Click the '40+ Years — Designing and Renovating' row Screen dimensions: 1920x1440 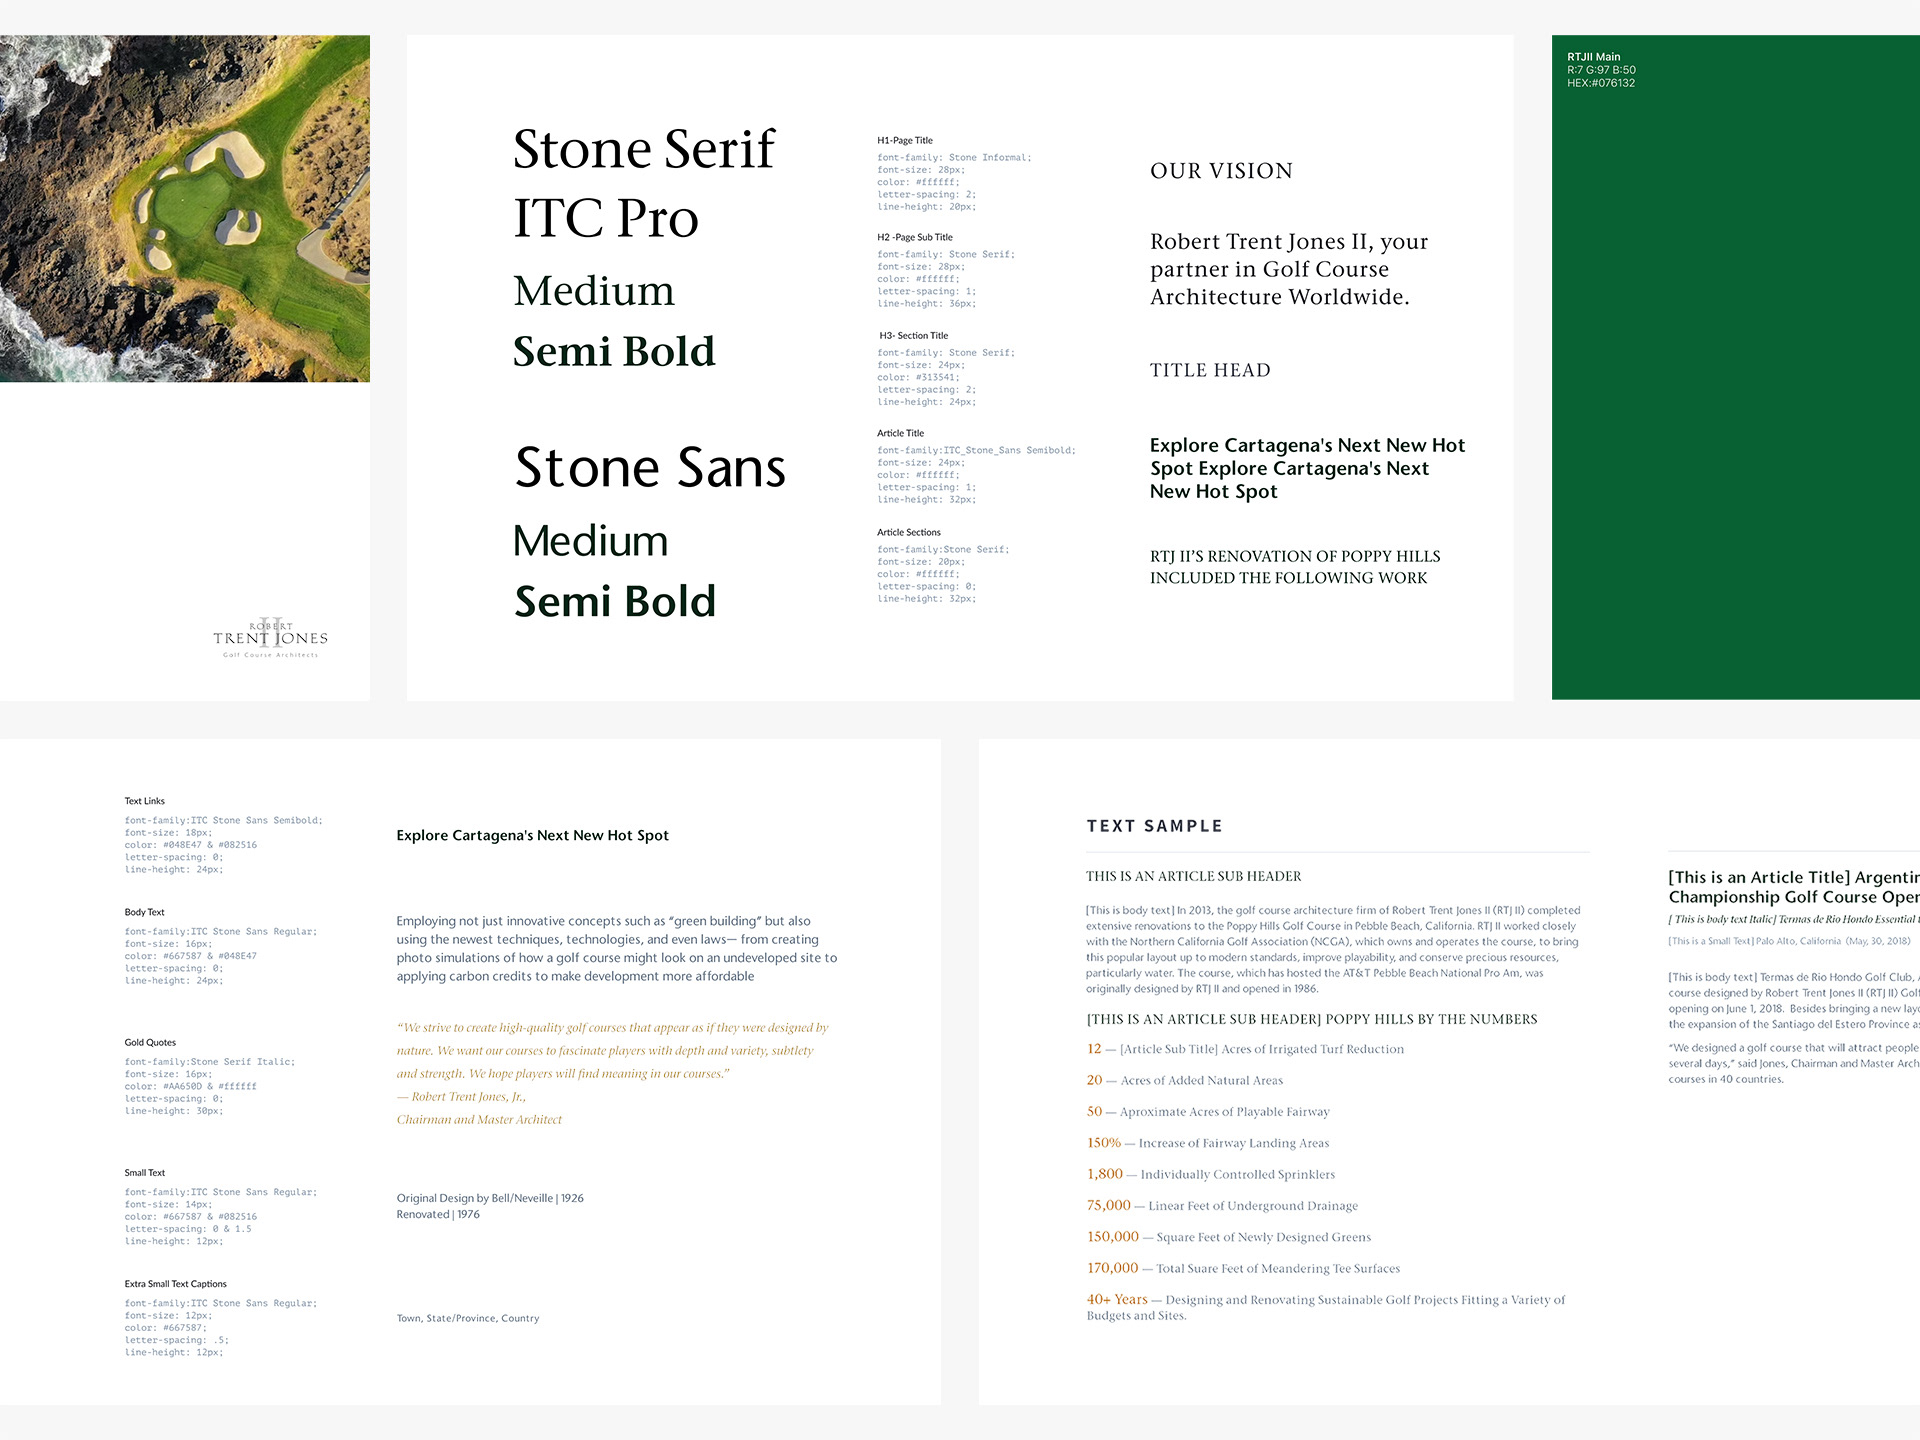coord(1326,1307)
